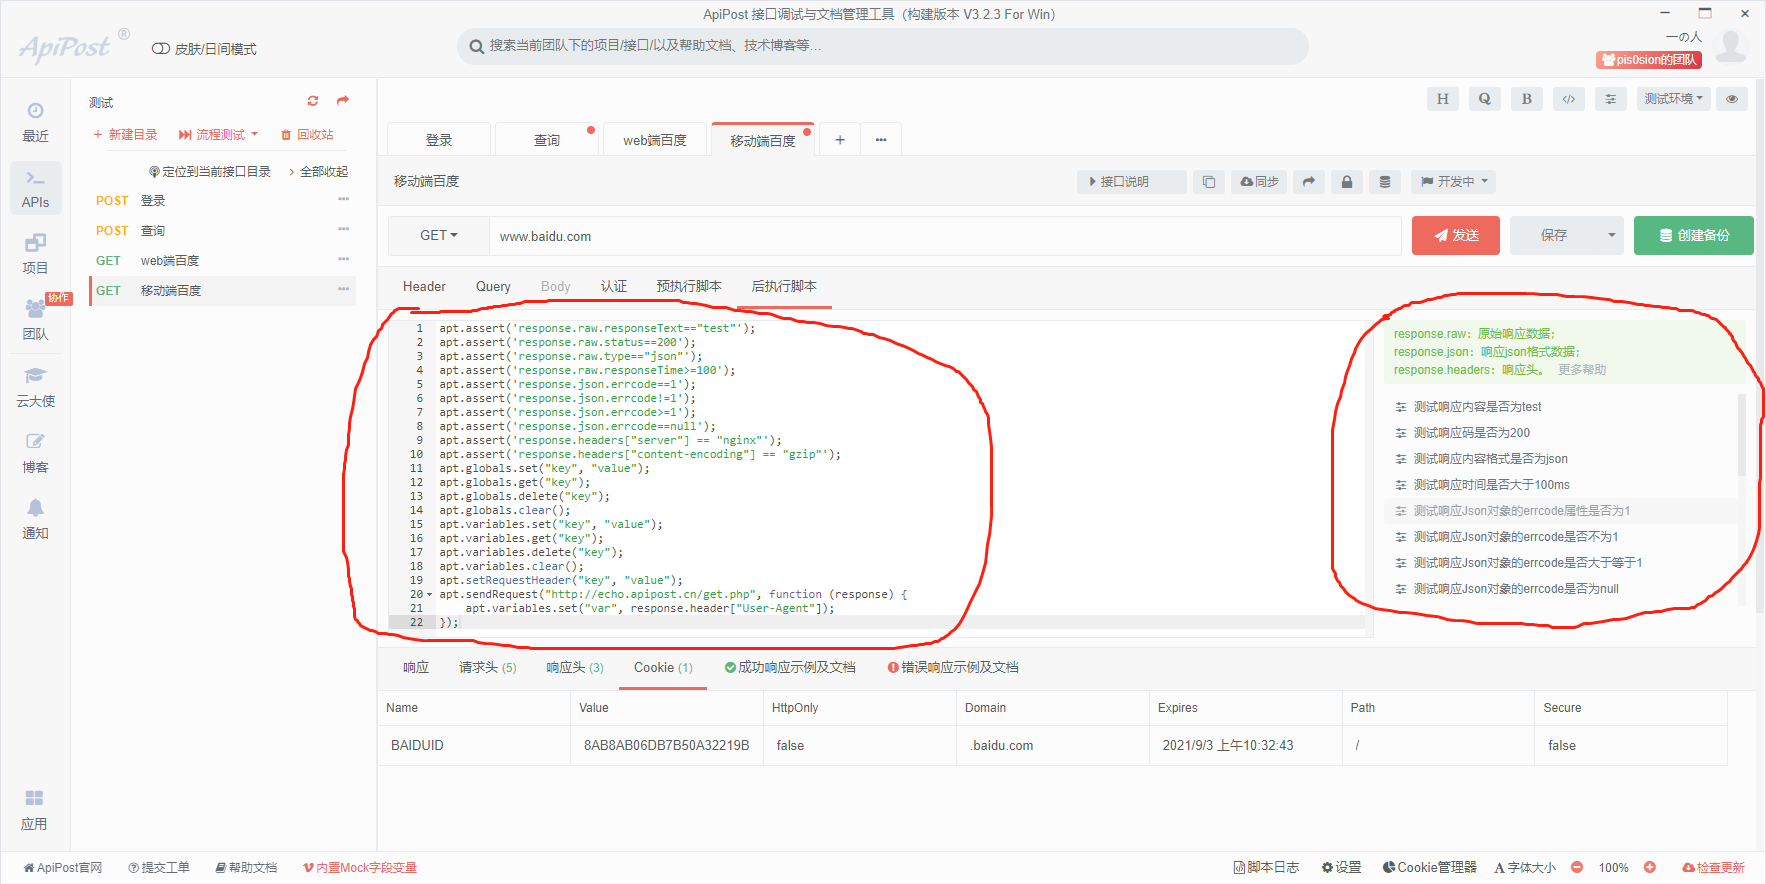Open the 预执行脚本 tab

point(688,287)
